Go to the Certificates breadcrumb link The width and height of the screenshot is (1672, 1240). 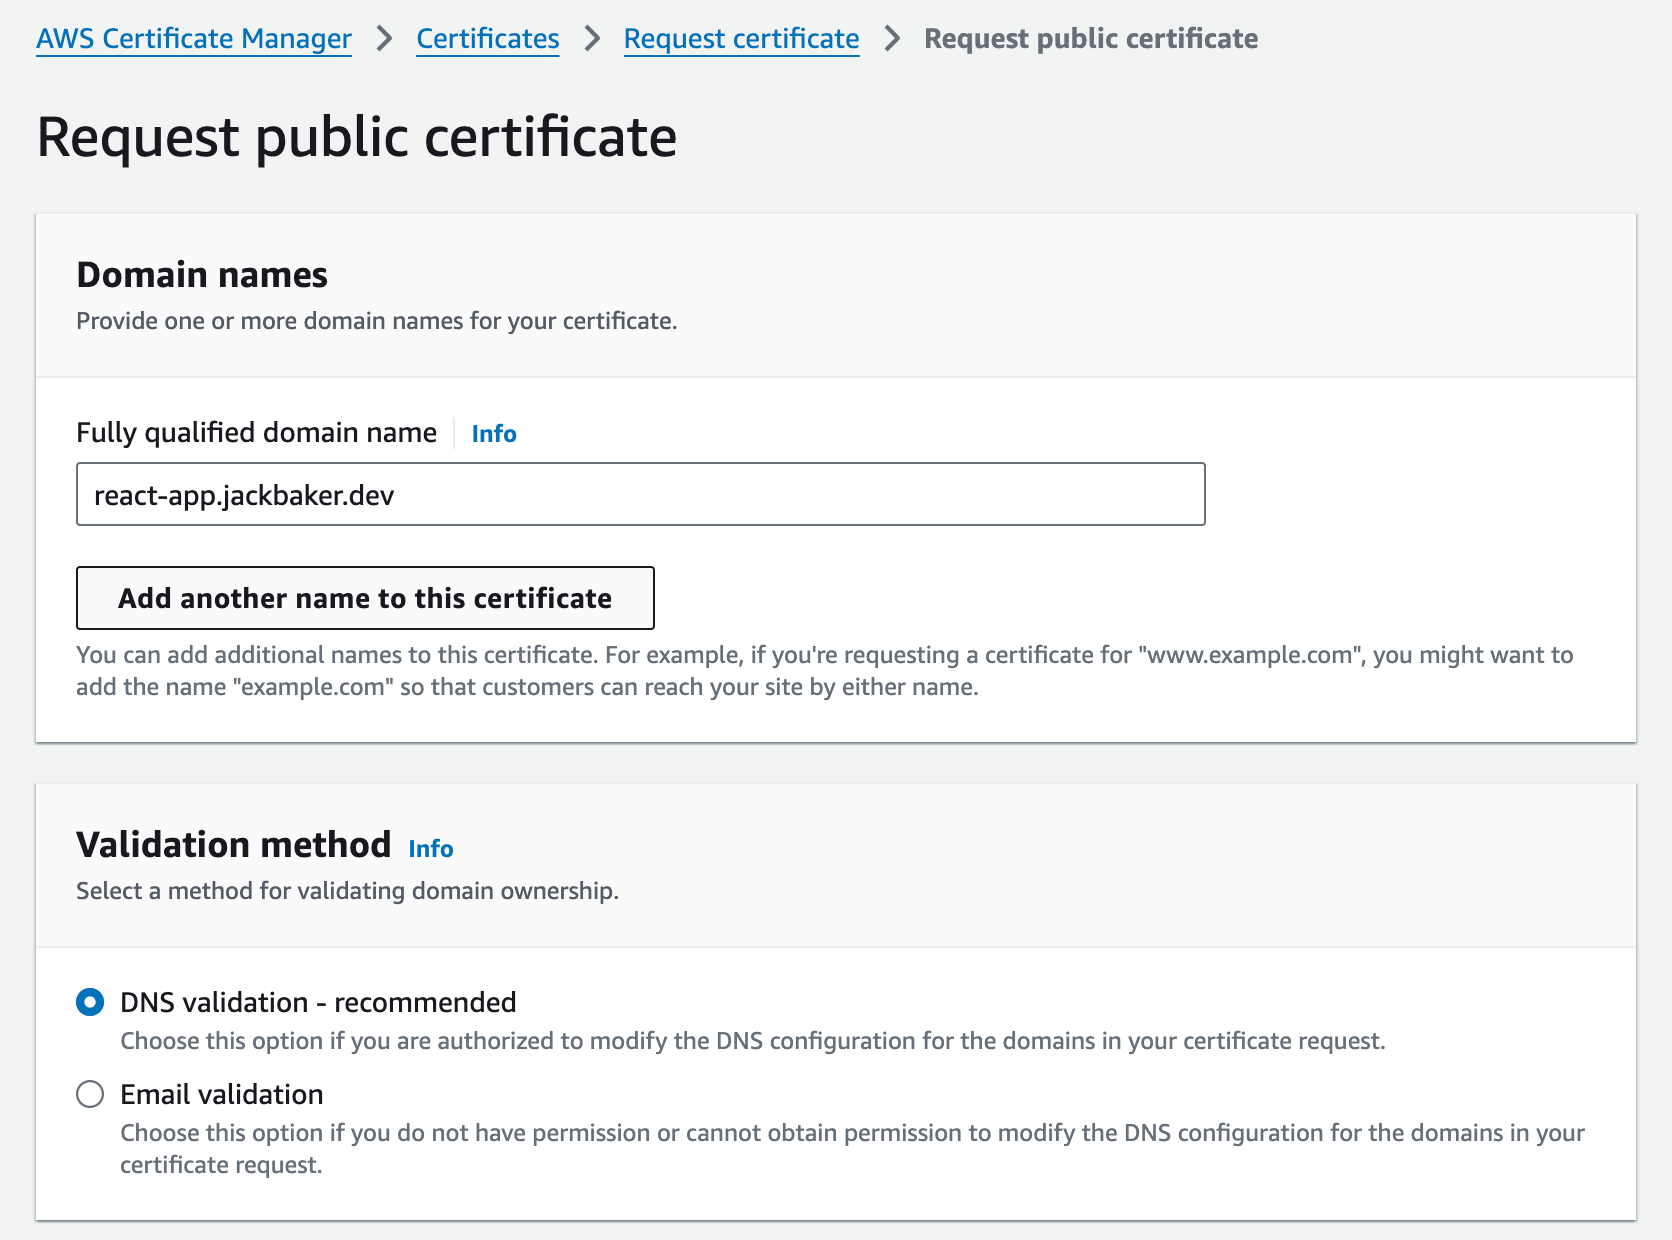(487, 39)
